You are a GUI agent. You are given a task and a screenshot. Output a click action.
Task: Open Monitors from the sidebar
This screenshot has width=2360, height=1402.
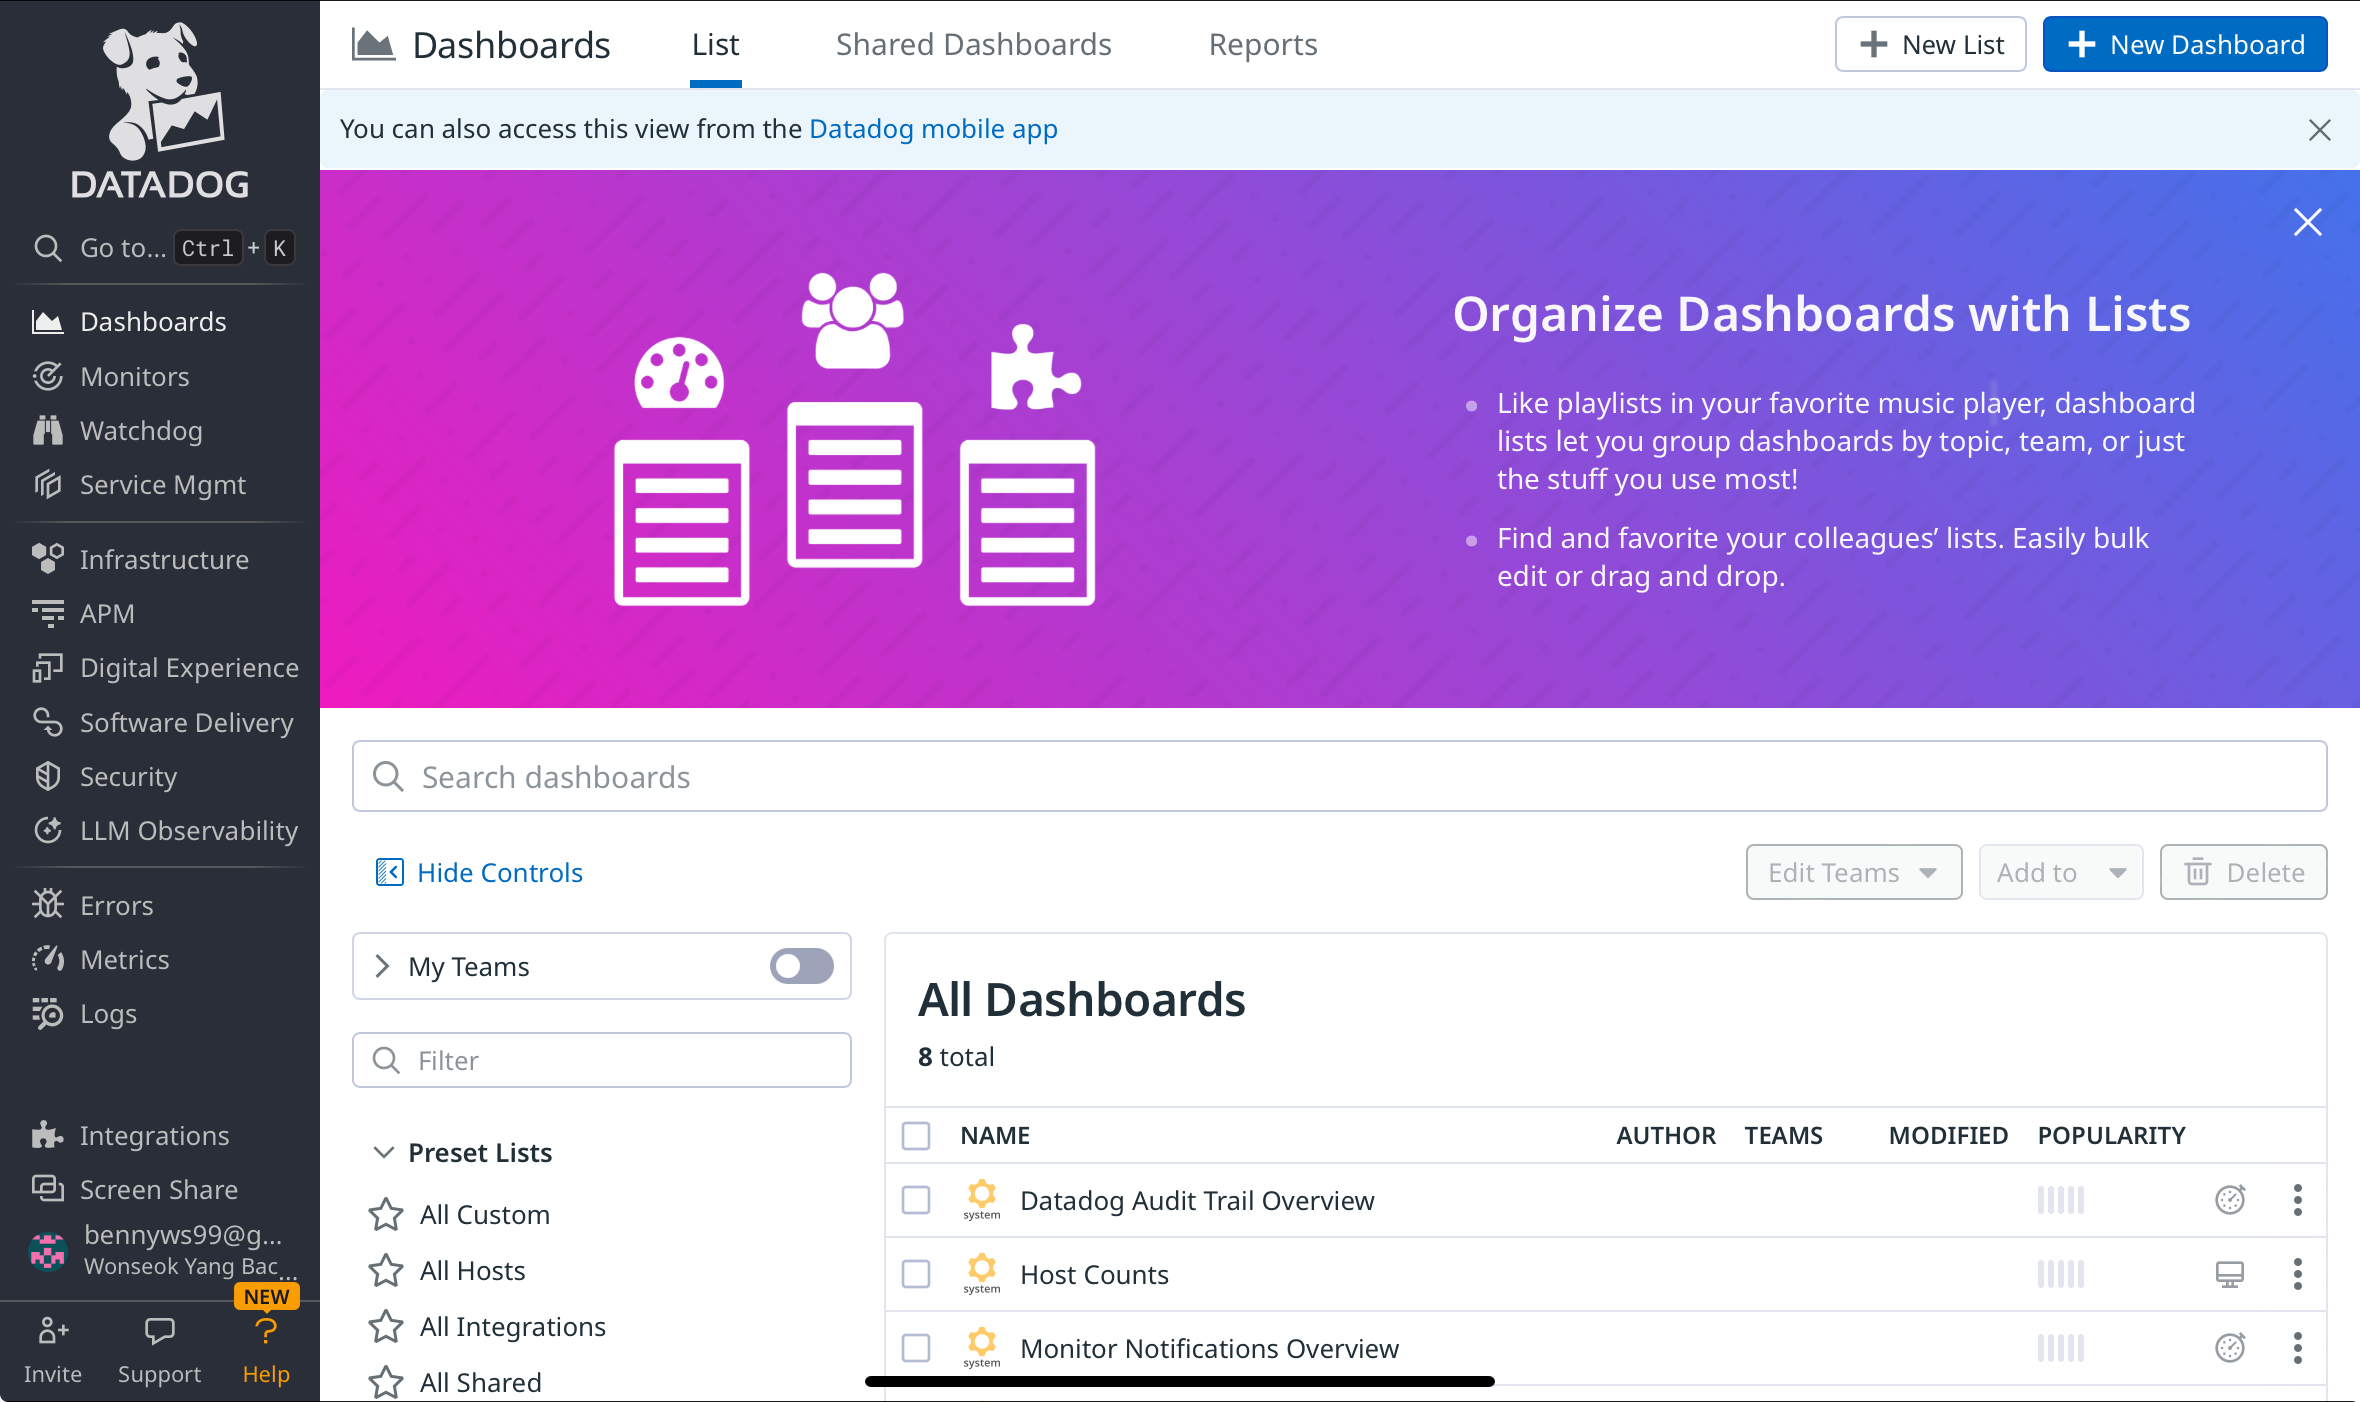pos(134,377)
